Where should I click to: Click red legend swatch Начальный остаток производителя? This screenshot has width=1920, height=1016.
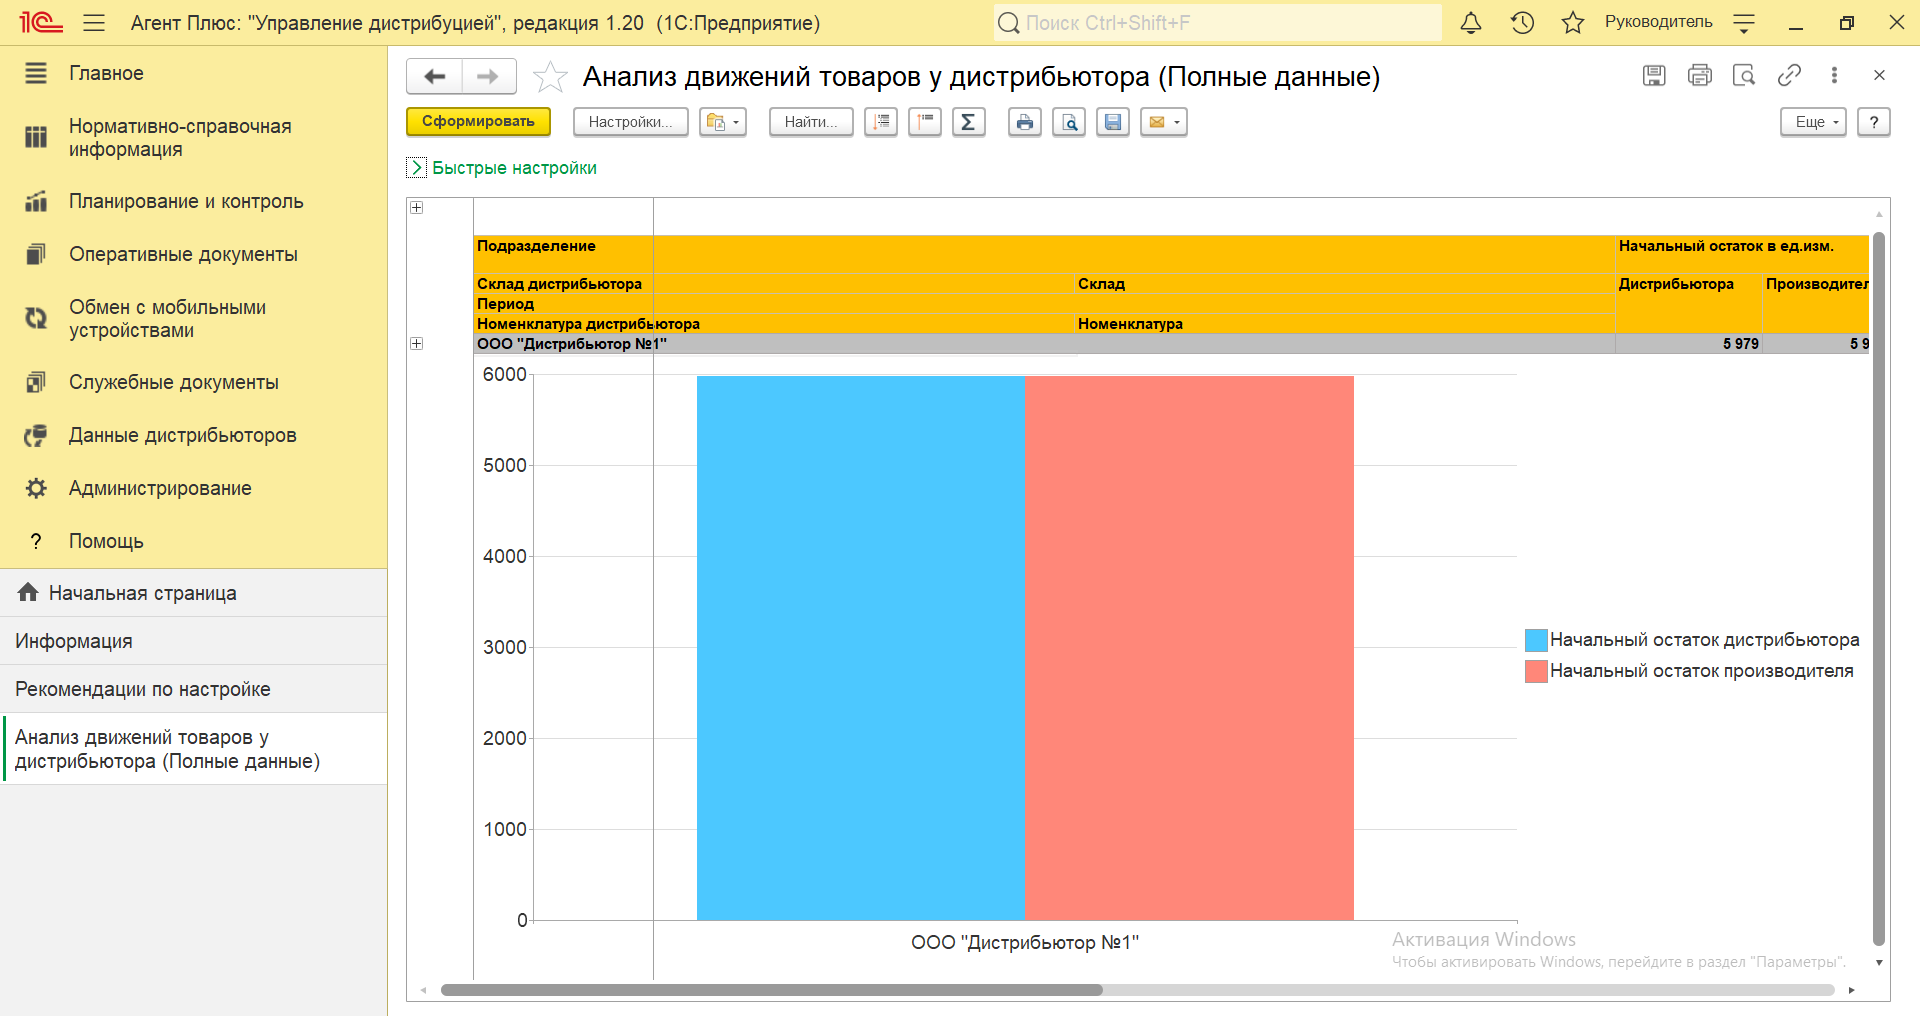tap(1536, 671)
